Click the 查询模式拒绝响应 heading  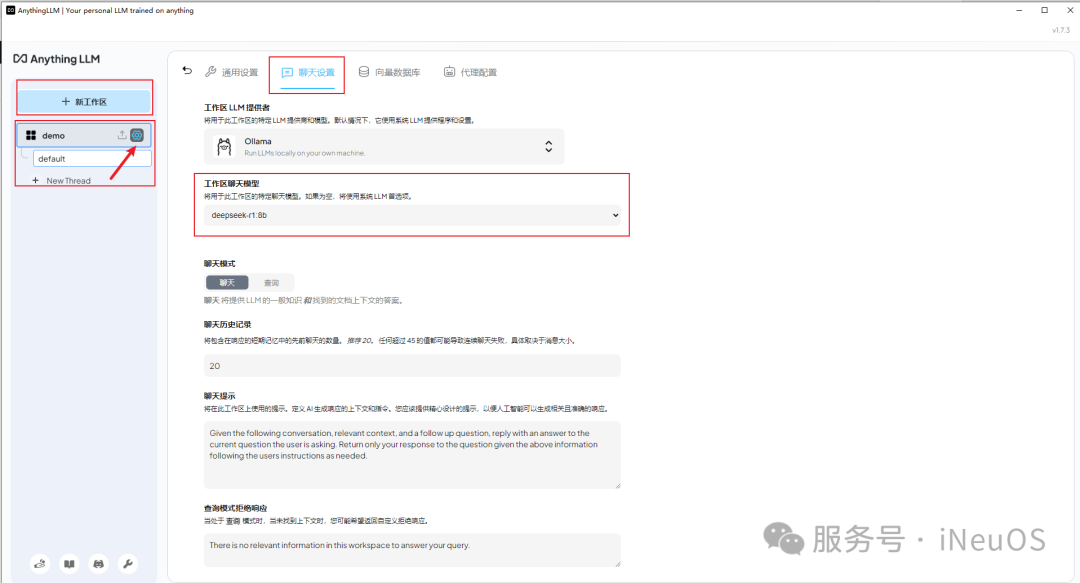pyautogui.click(x=236, y=508)
